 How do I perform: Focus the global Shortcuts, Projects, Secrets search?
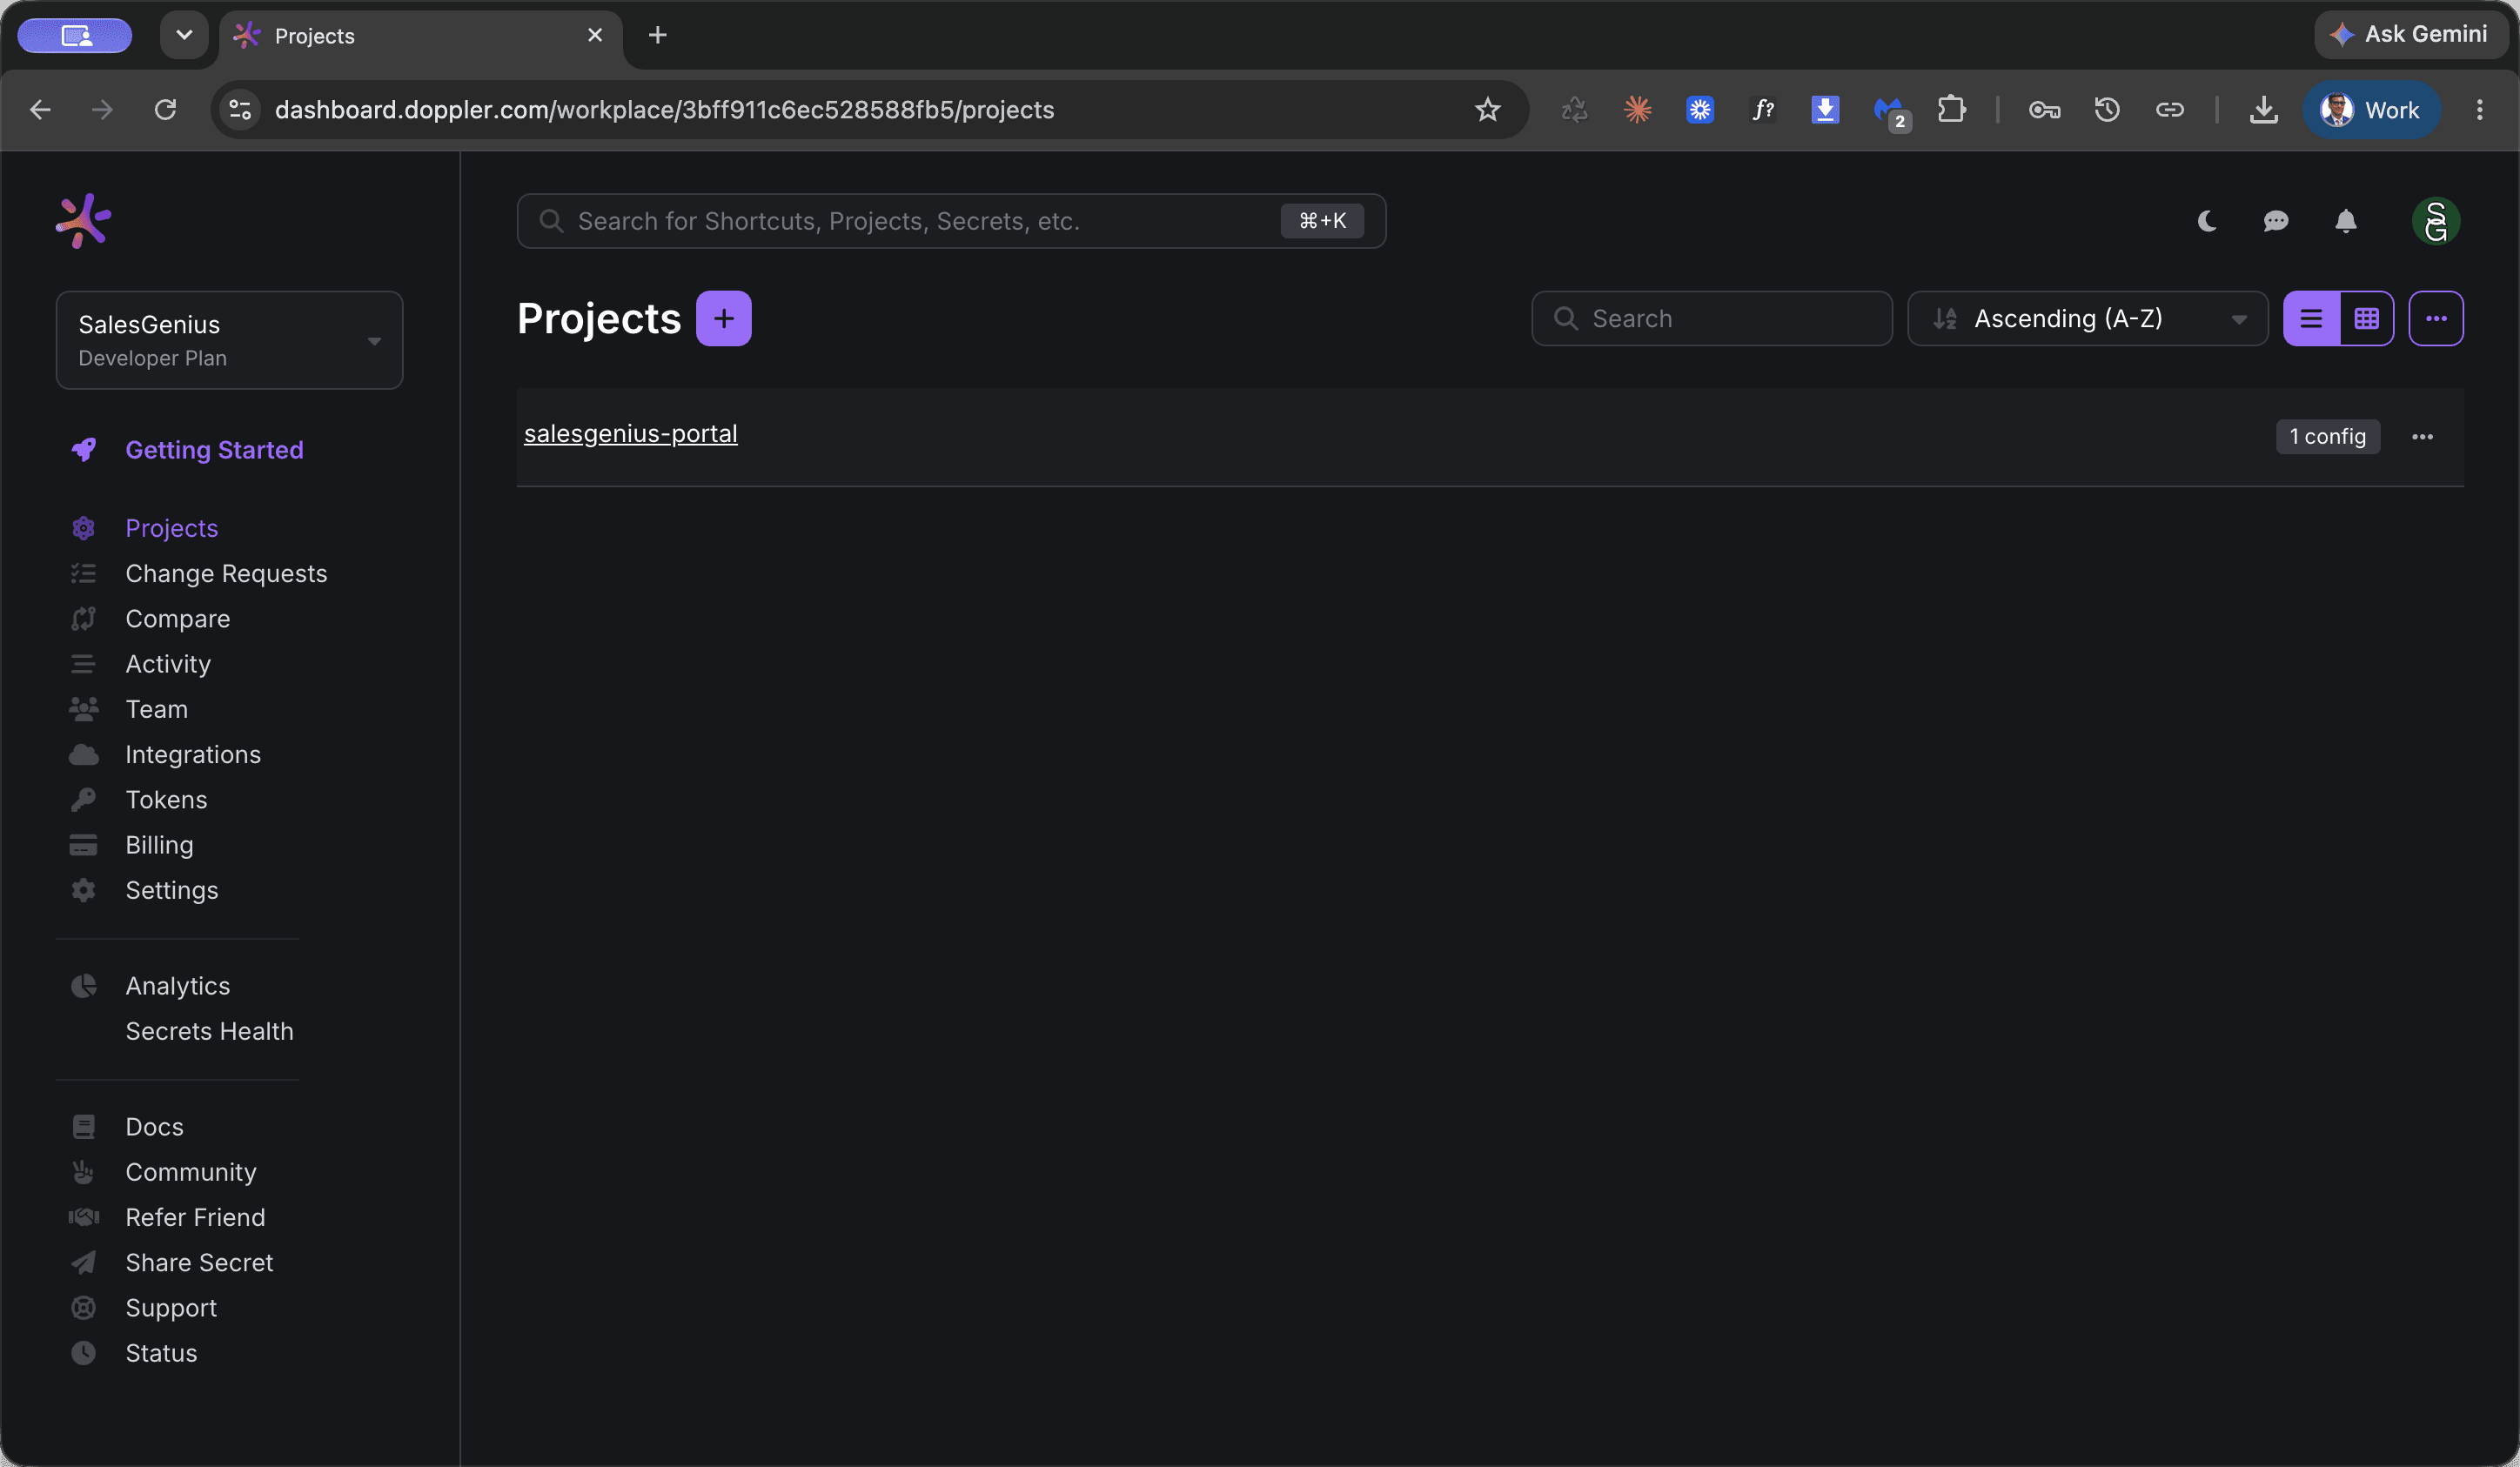pos(951,221)
